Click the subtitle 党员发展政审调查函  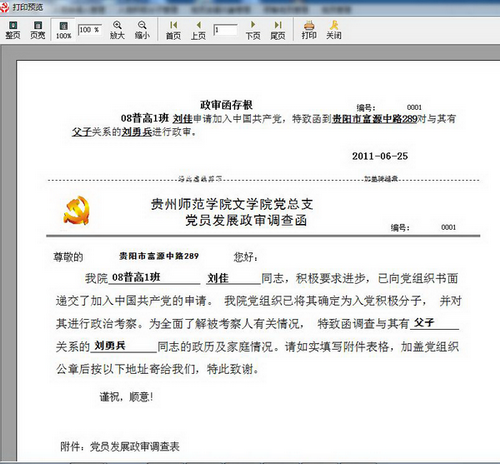[246, 220]
